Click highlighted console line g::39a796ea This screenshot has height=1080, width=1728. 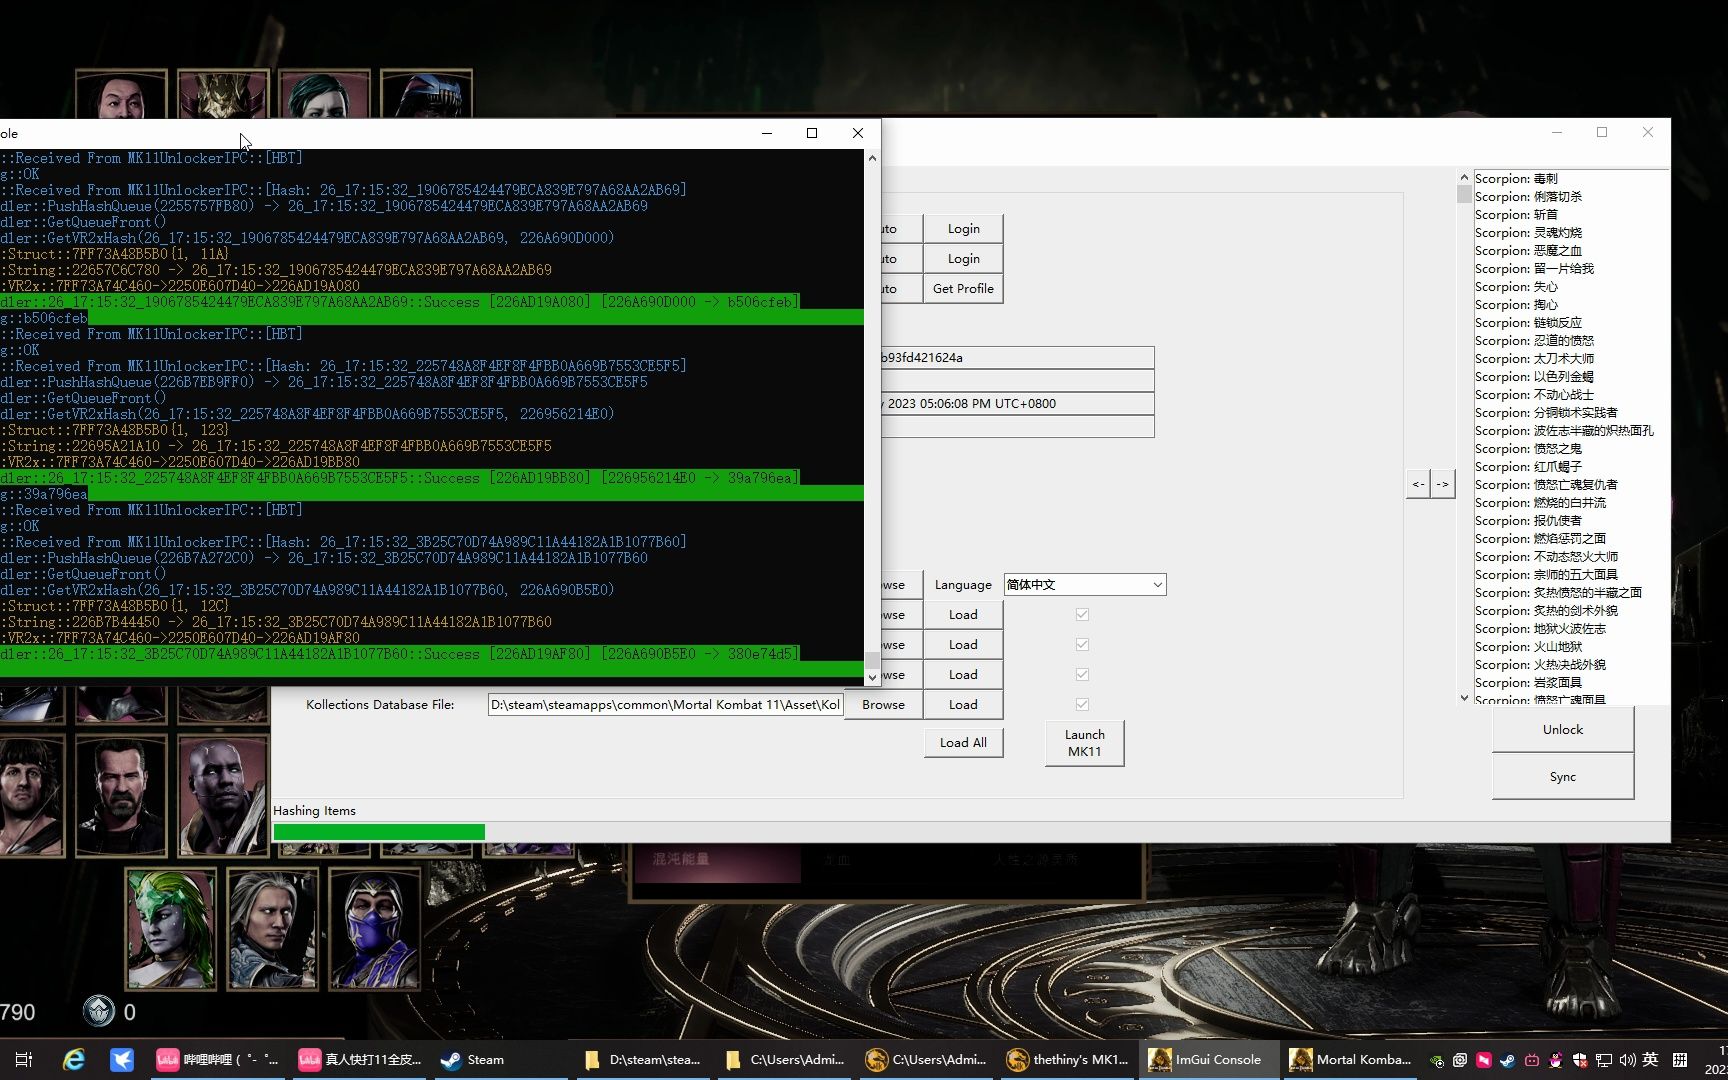[x=431, y=494]
